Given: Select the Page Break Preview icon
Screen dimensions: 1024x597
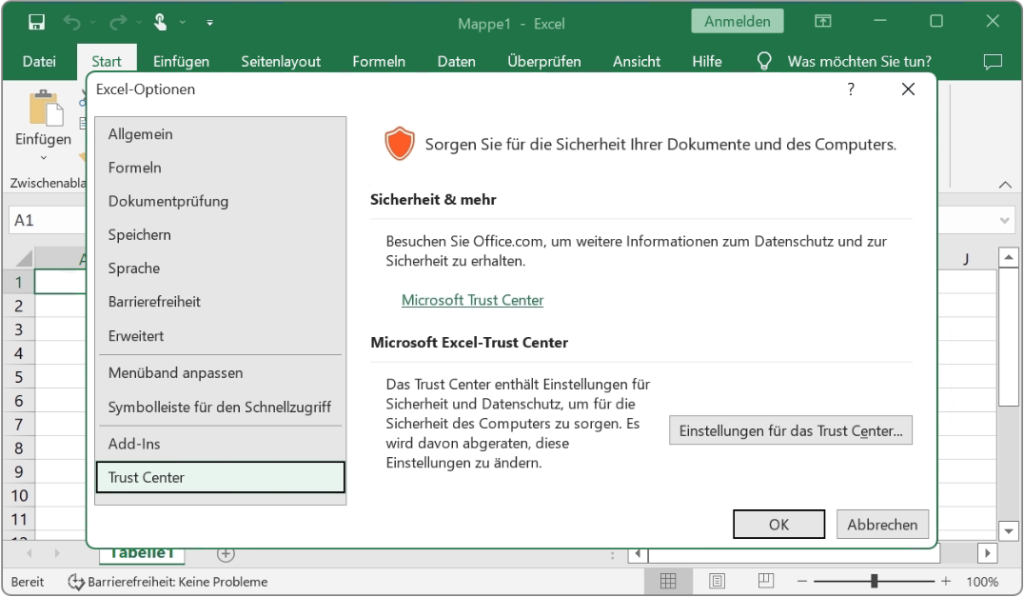Looking at the screenshot, I should tap(765, 581).
